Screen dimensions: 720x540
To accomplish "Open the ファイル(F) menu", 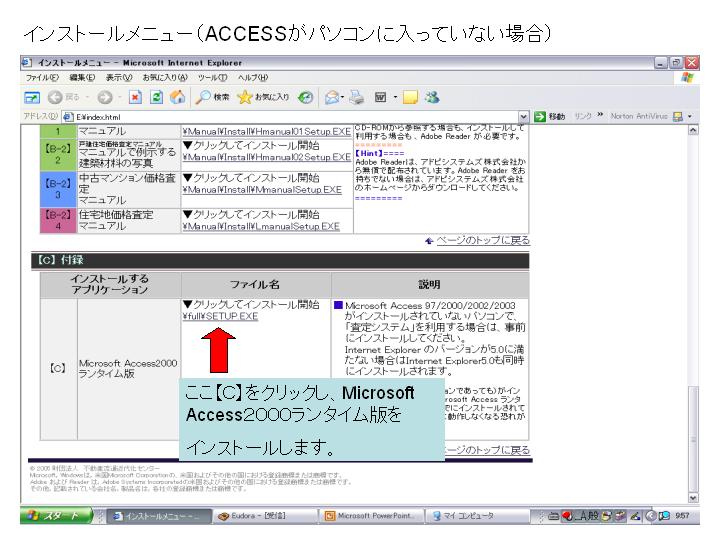I will click(x=42, y=78).
